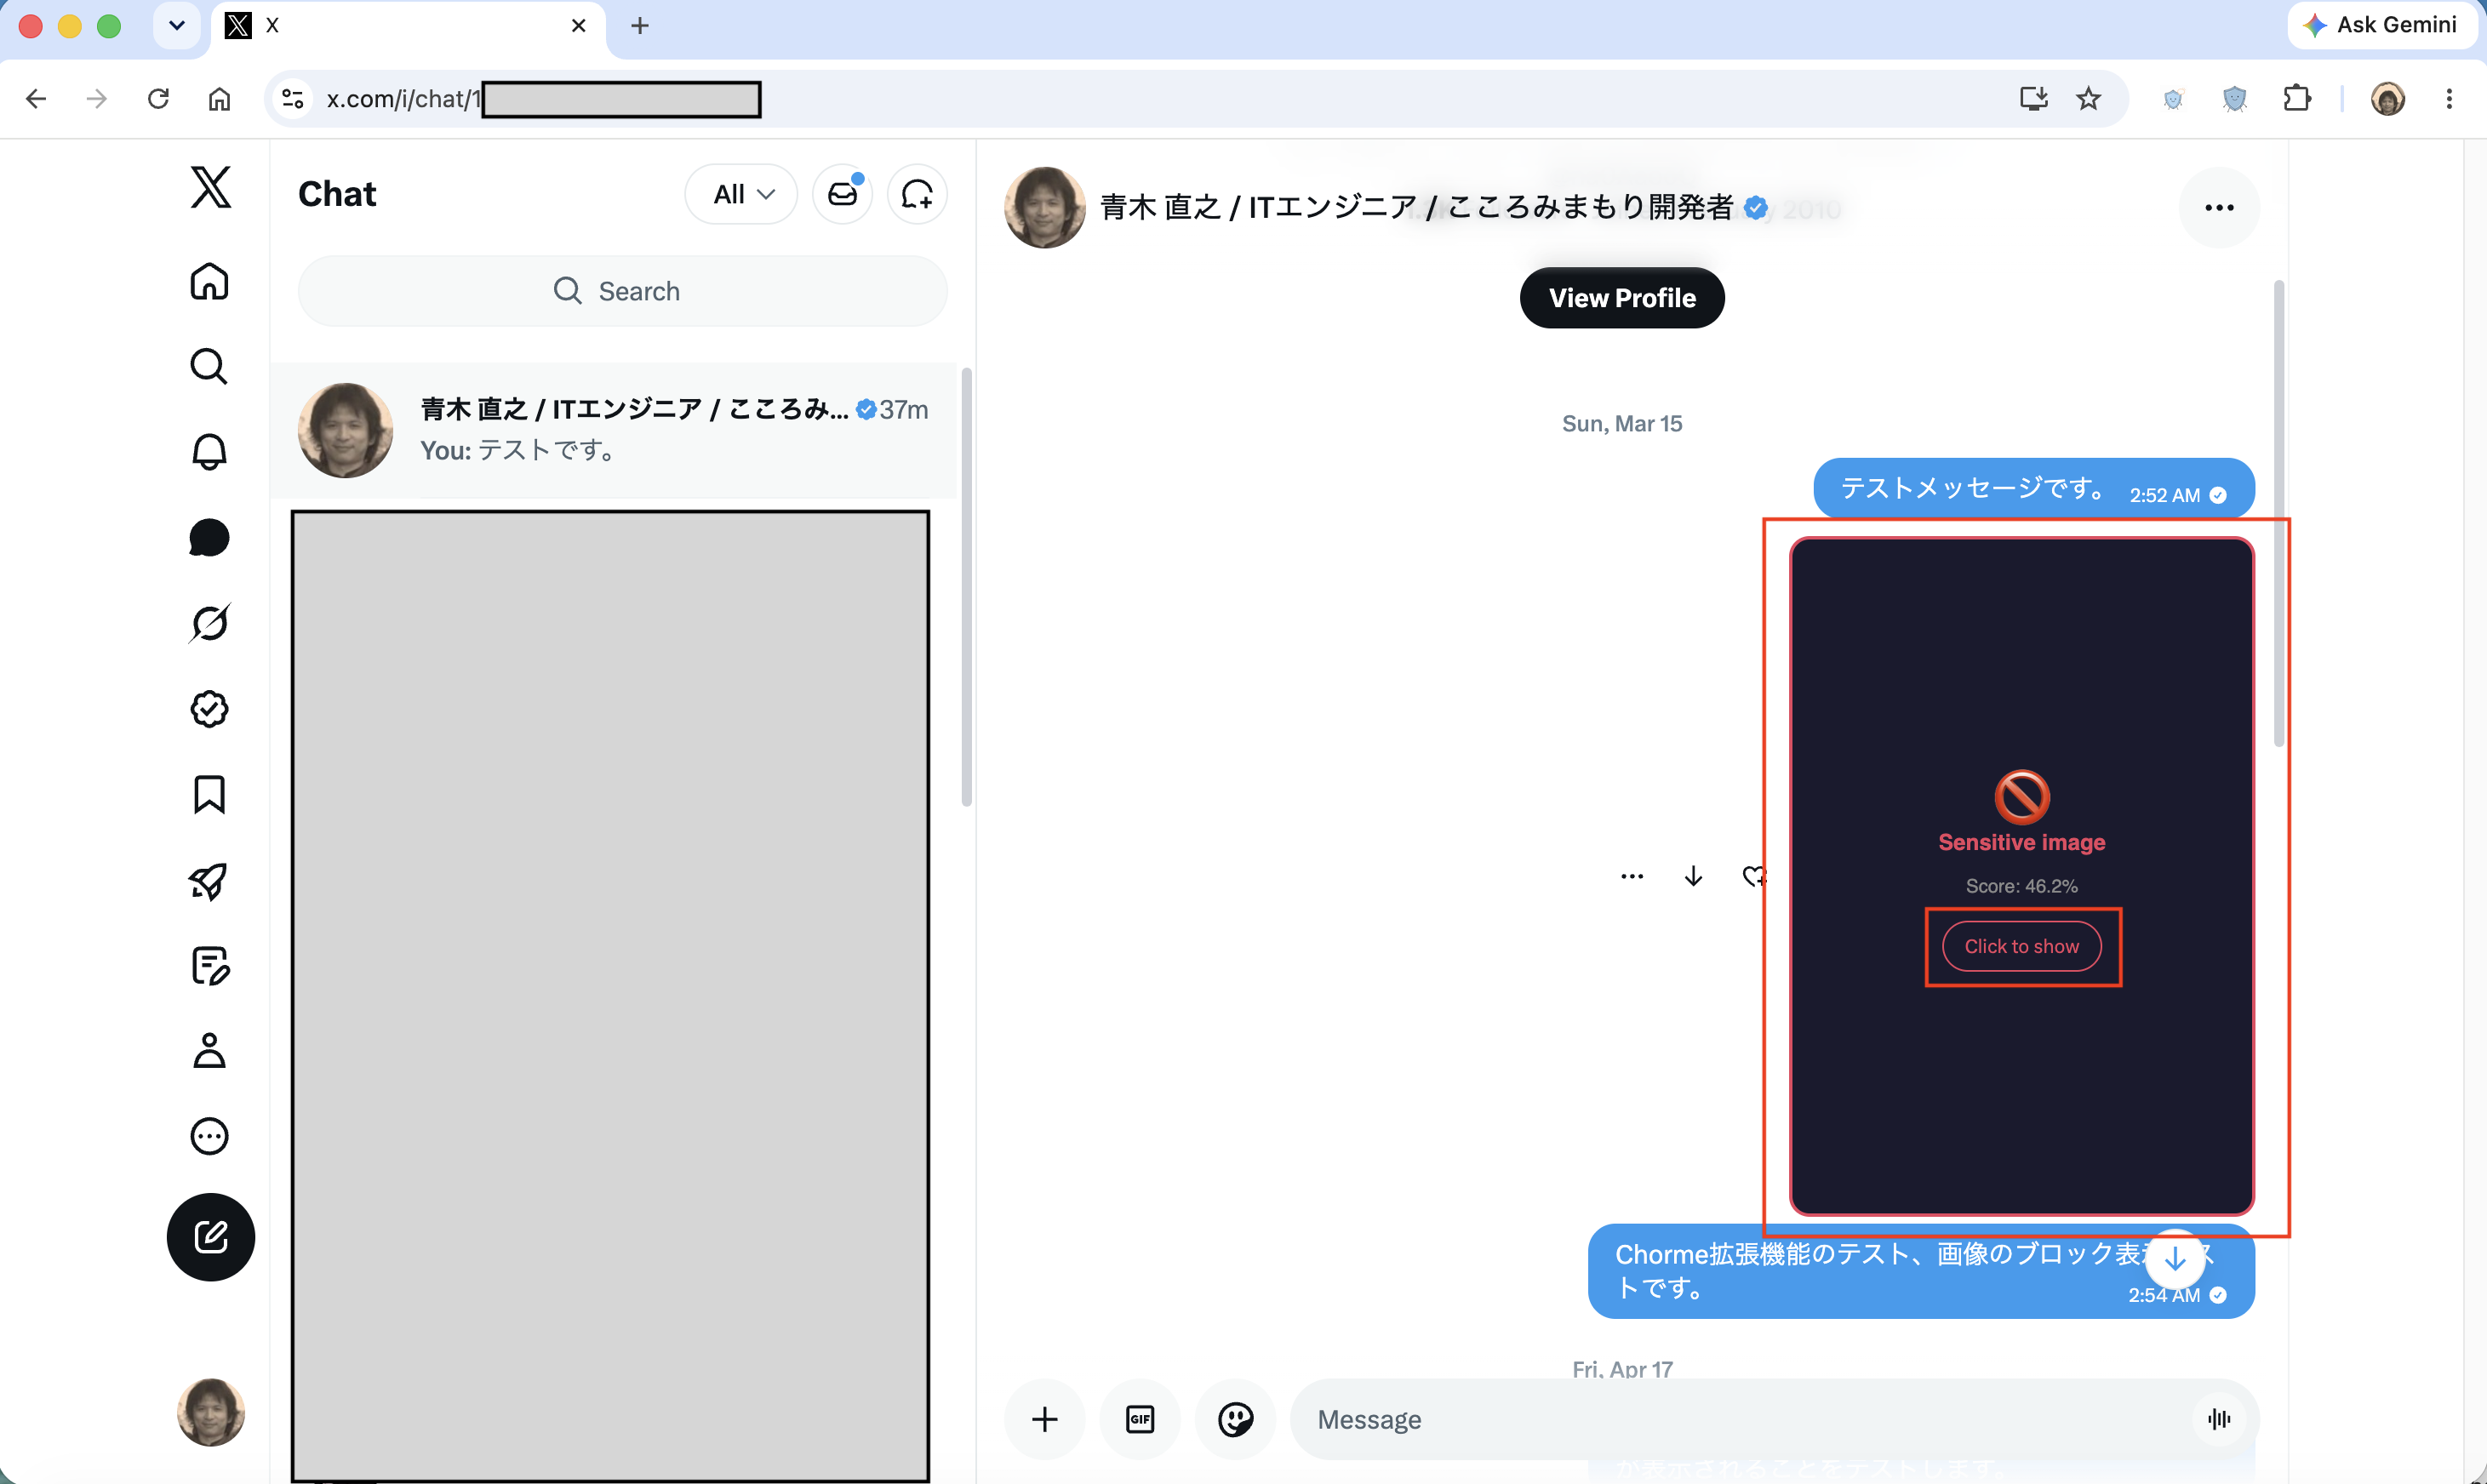Screen dimensions: 2487x1484
Task: Expand the tab search dropdown
Action: coord(177,25)
